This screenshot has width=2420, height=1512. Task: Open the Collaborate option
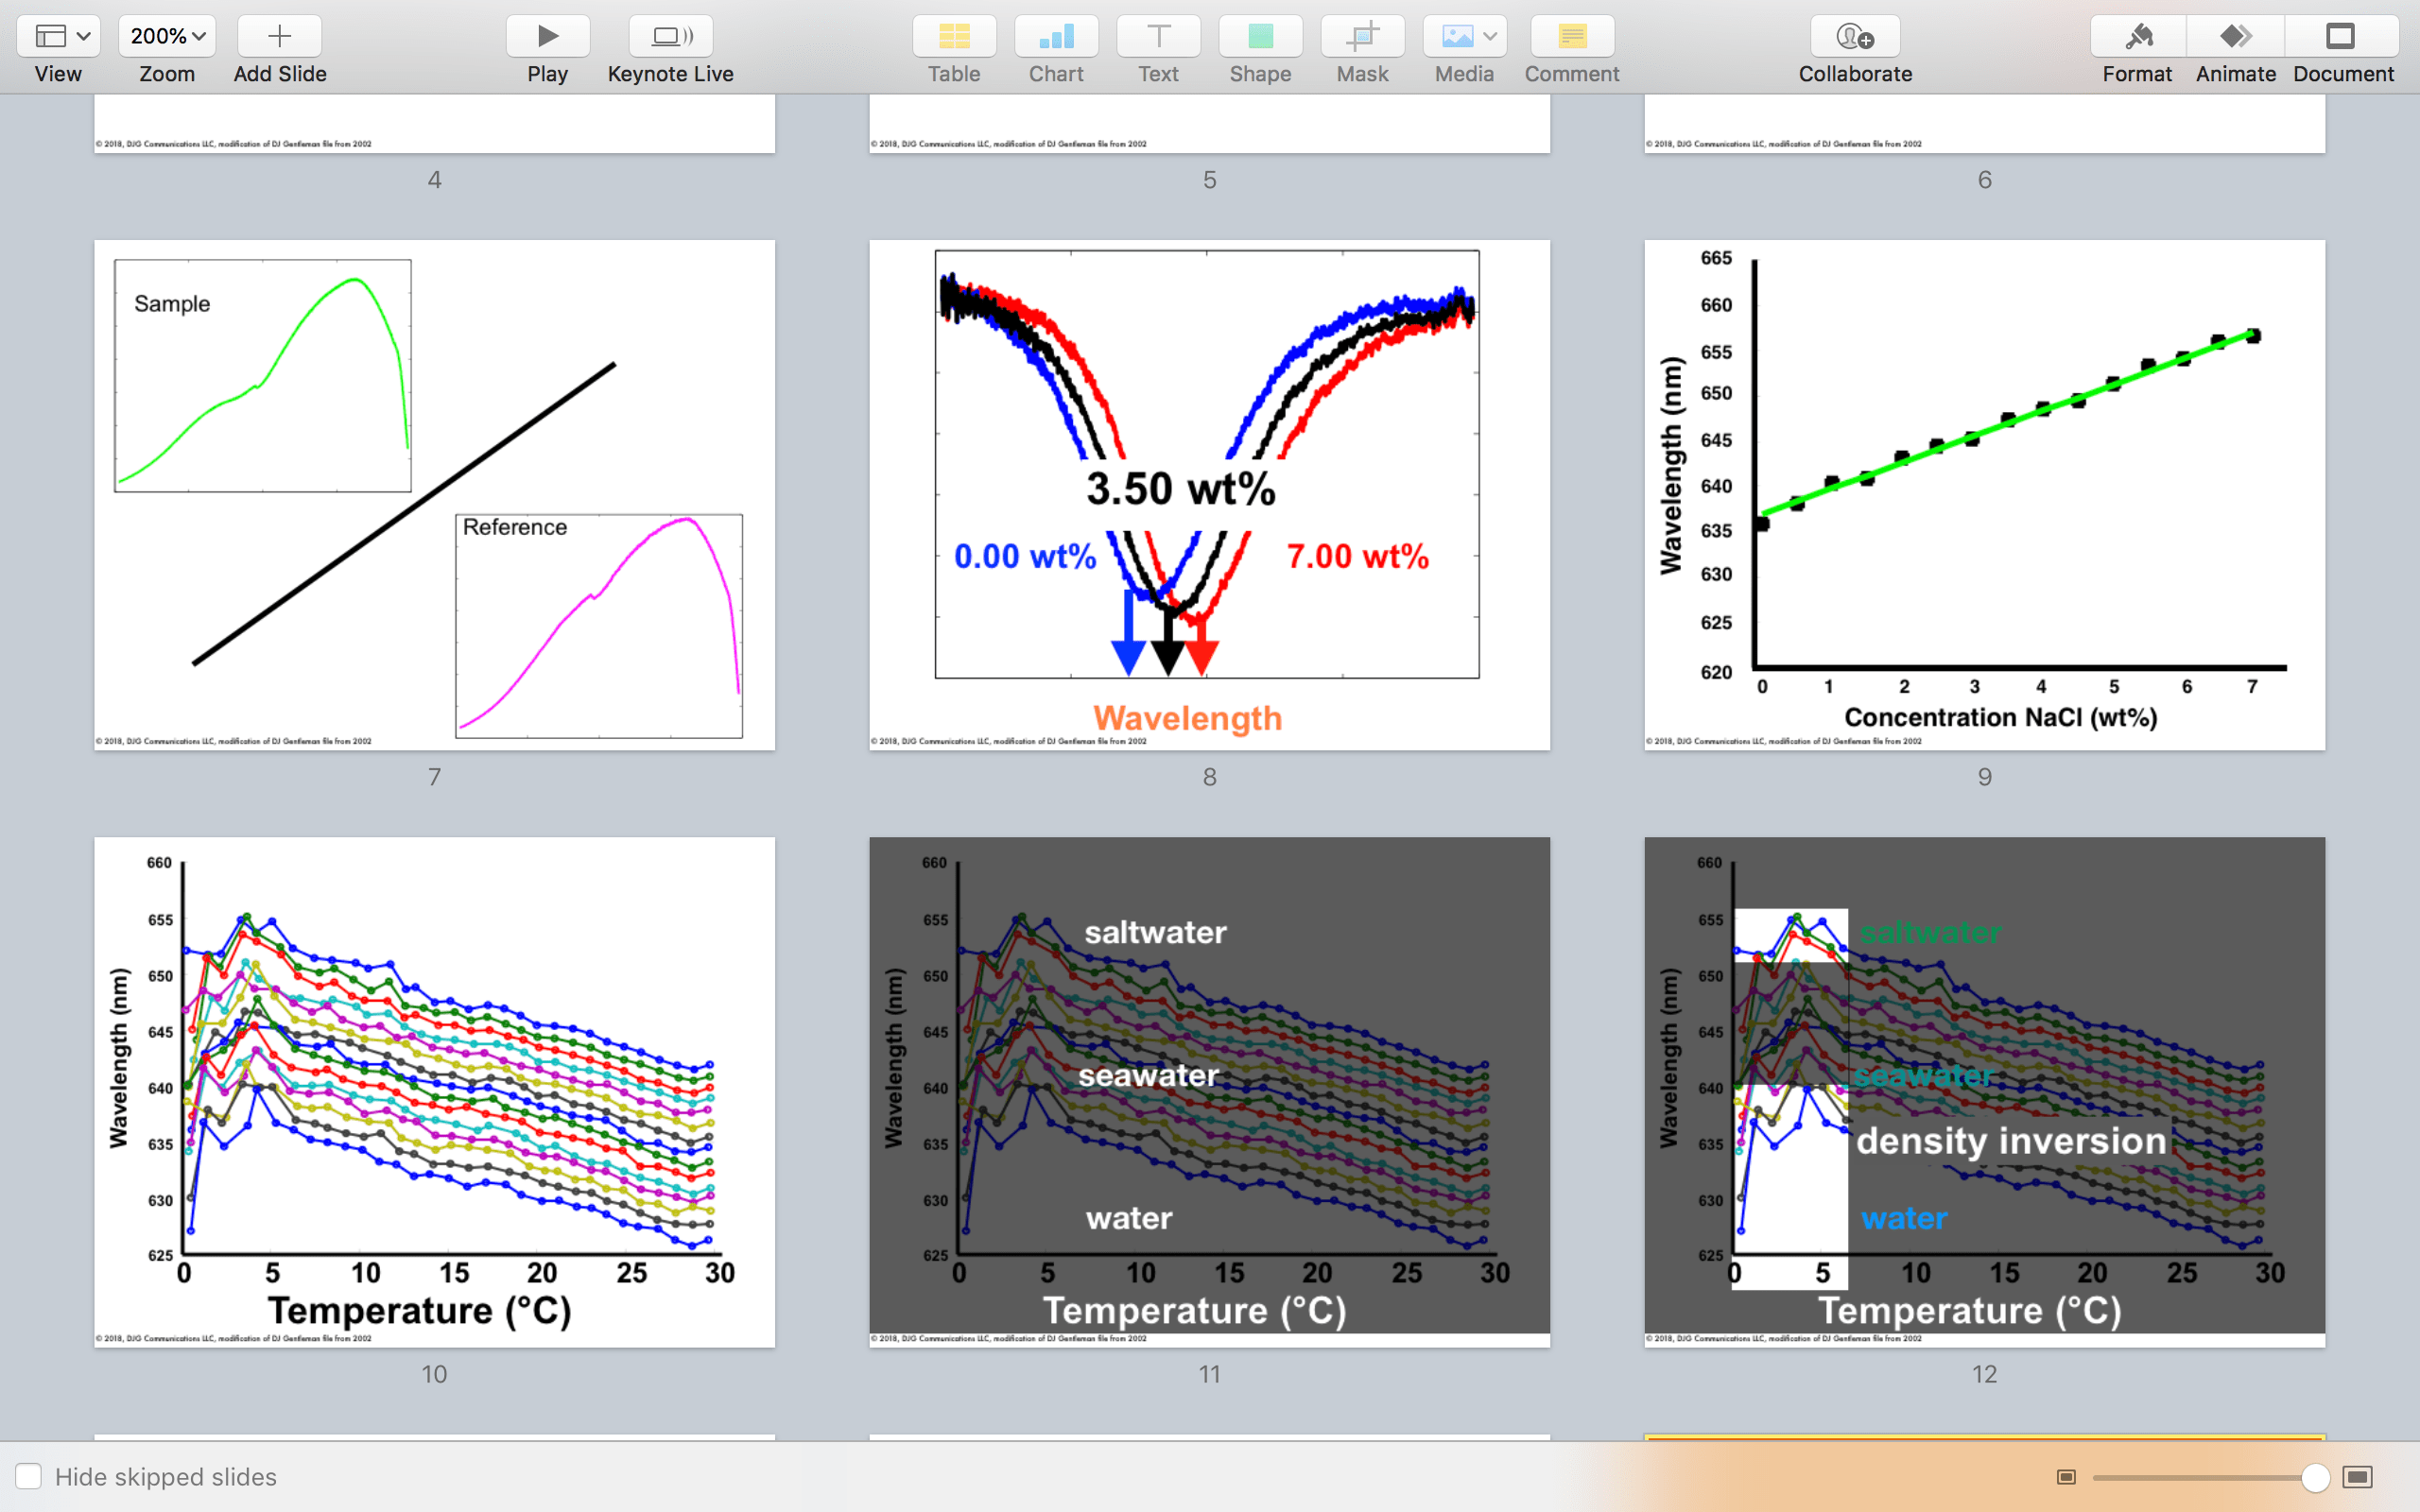coord(1854,37)
